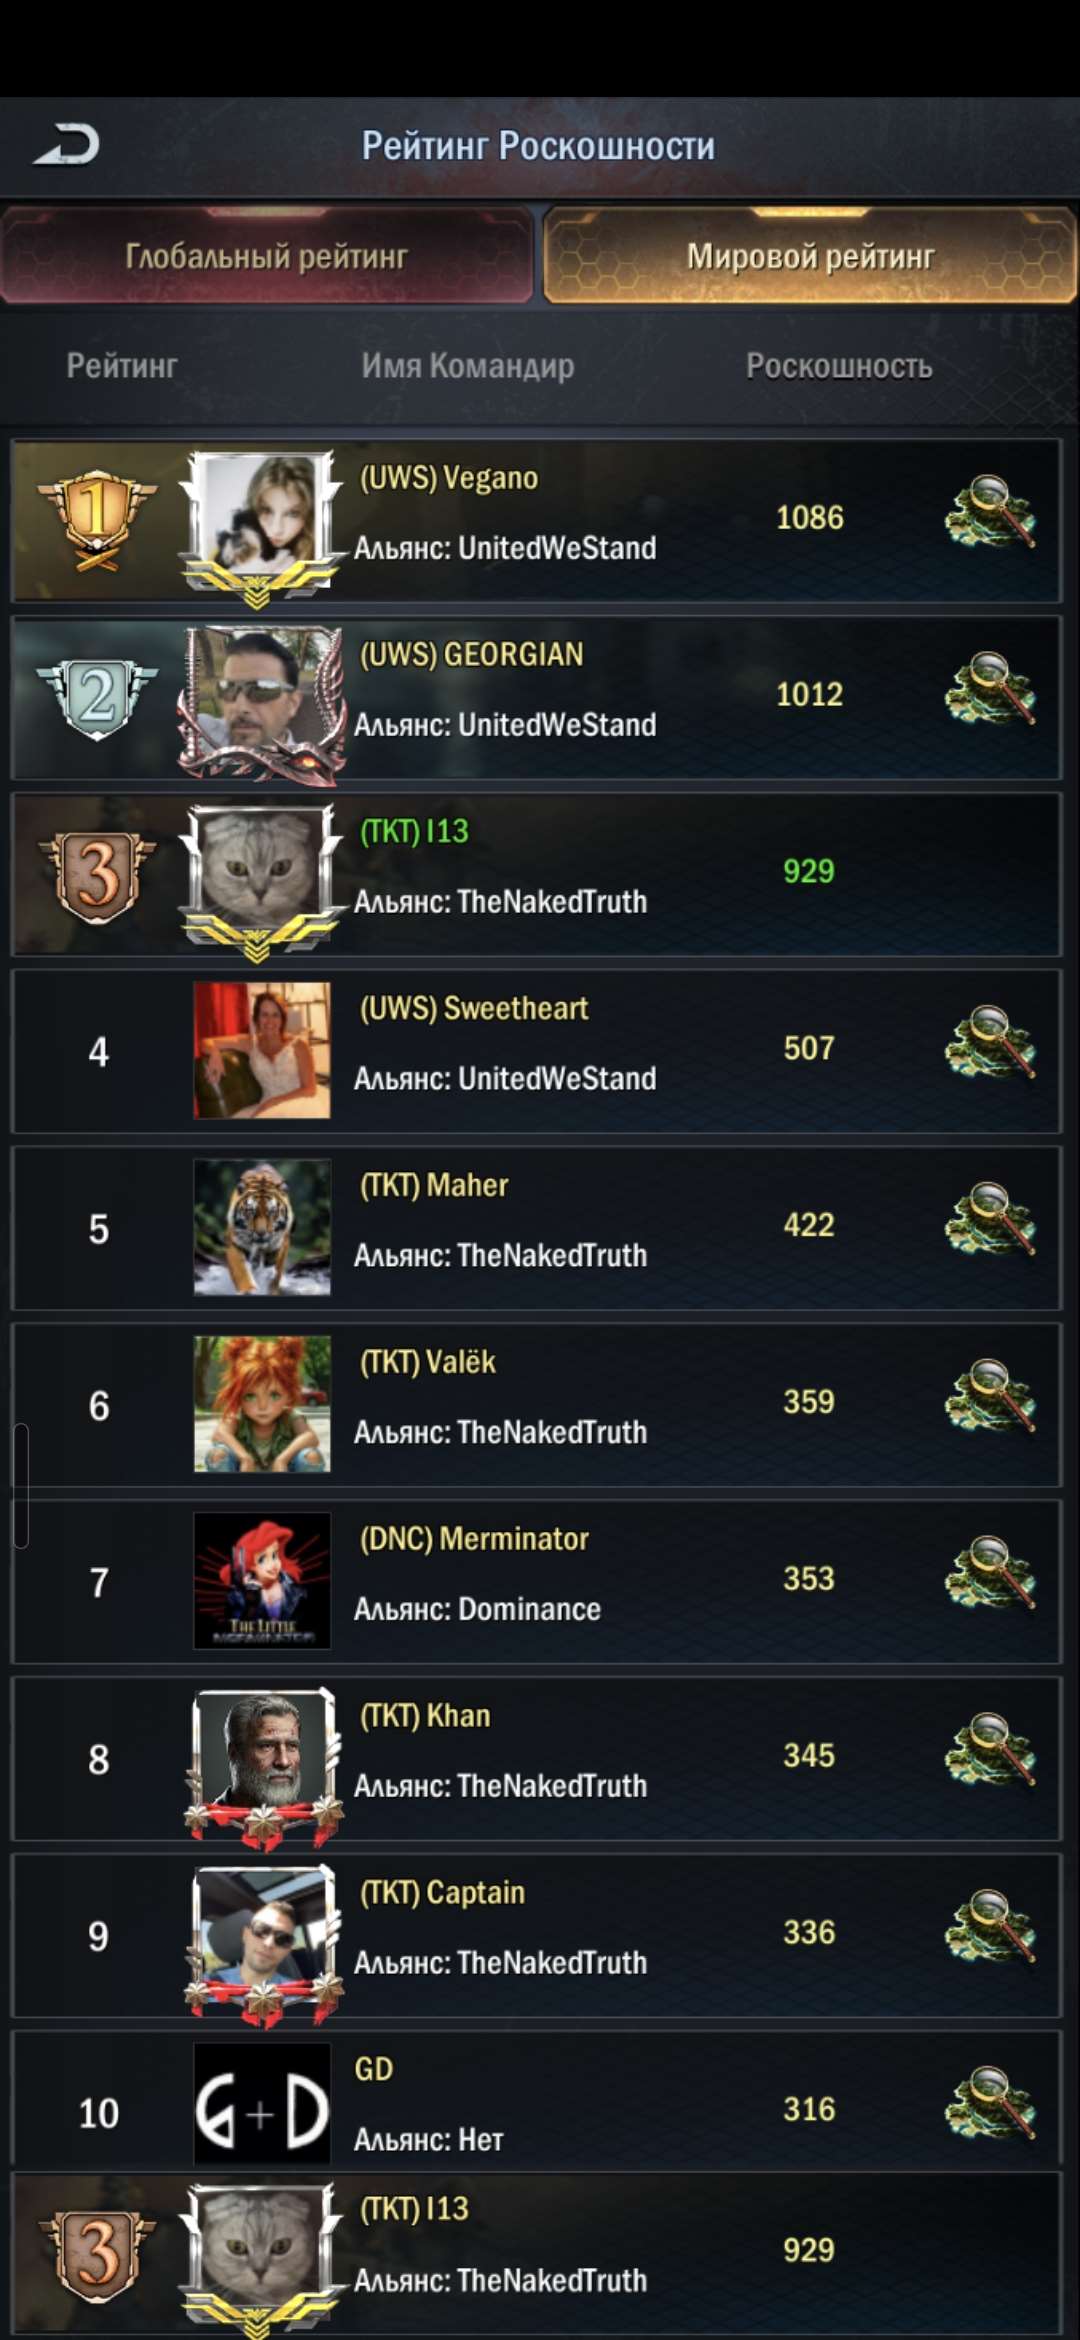Screen dimensions: 1080x2340
Task: Tap the back arrow icon
Action: (67, 145)
